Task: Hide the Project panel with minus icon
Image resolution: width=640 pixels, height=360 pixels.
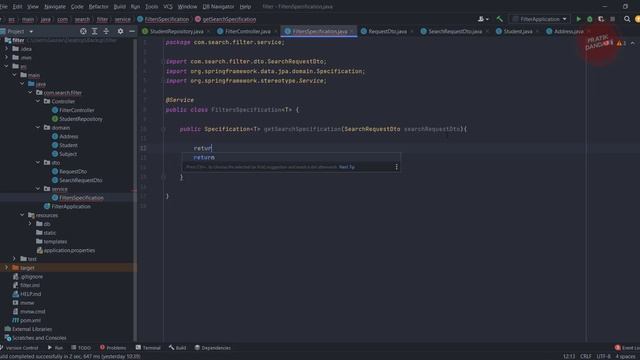Action: pos(132,31)
